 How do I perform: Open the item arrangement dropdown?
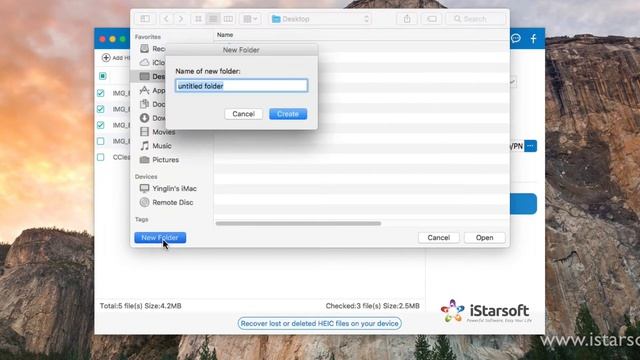click(x=250, y=19)
